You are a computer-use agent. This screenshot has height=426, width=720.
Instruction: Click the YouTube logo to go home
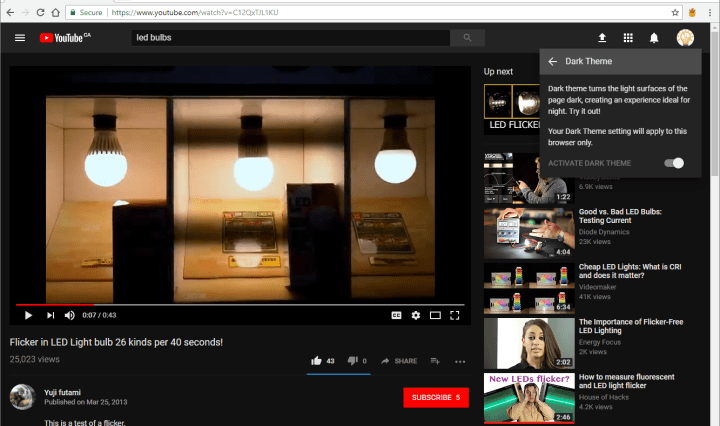click(x=64, y=38)
